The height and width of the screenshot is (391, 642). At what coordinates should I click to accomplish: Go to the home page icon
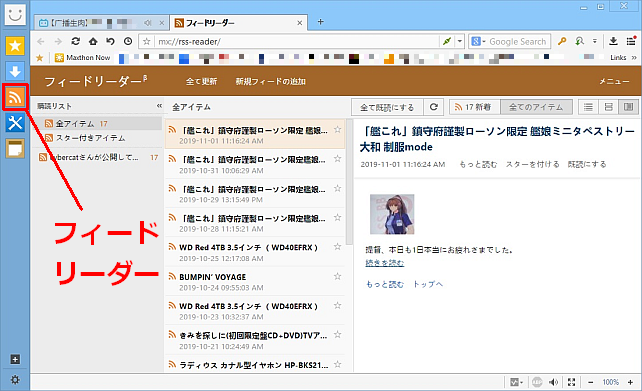[x=93, y=41]
